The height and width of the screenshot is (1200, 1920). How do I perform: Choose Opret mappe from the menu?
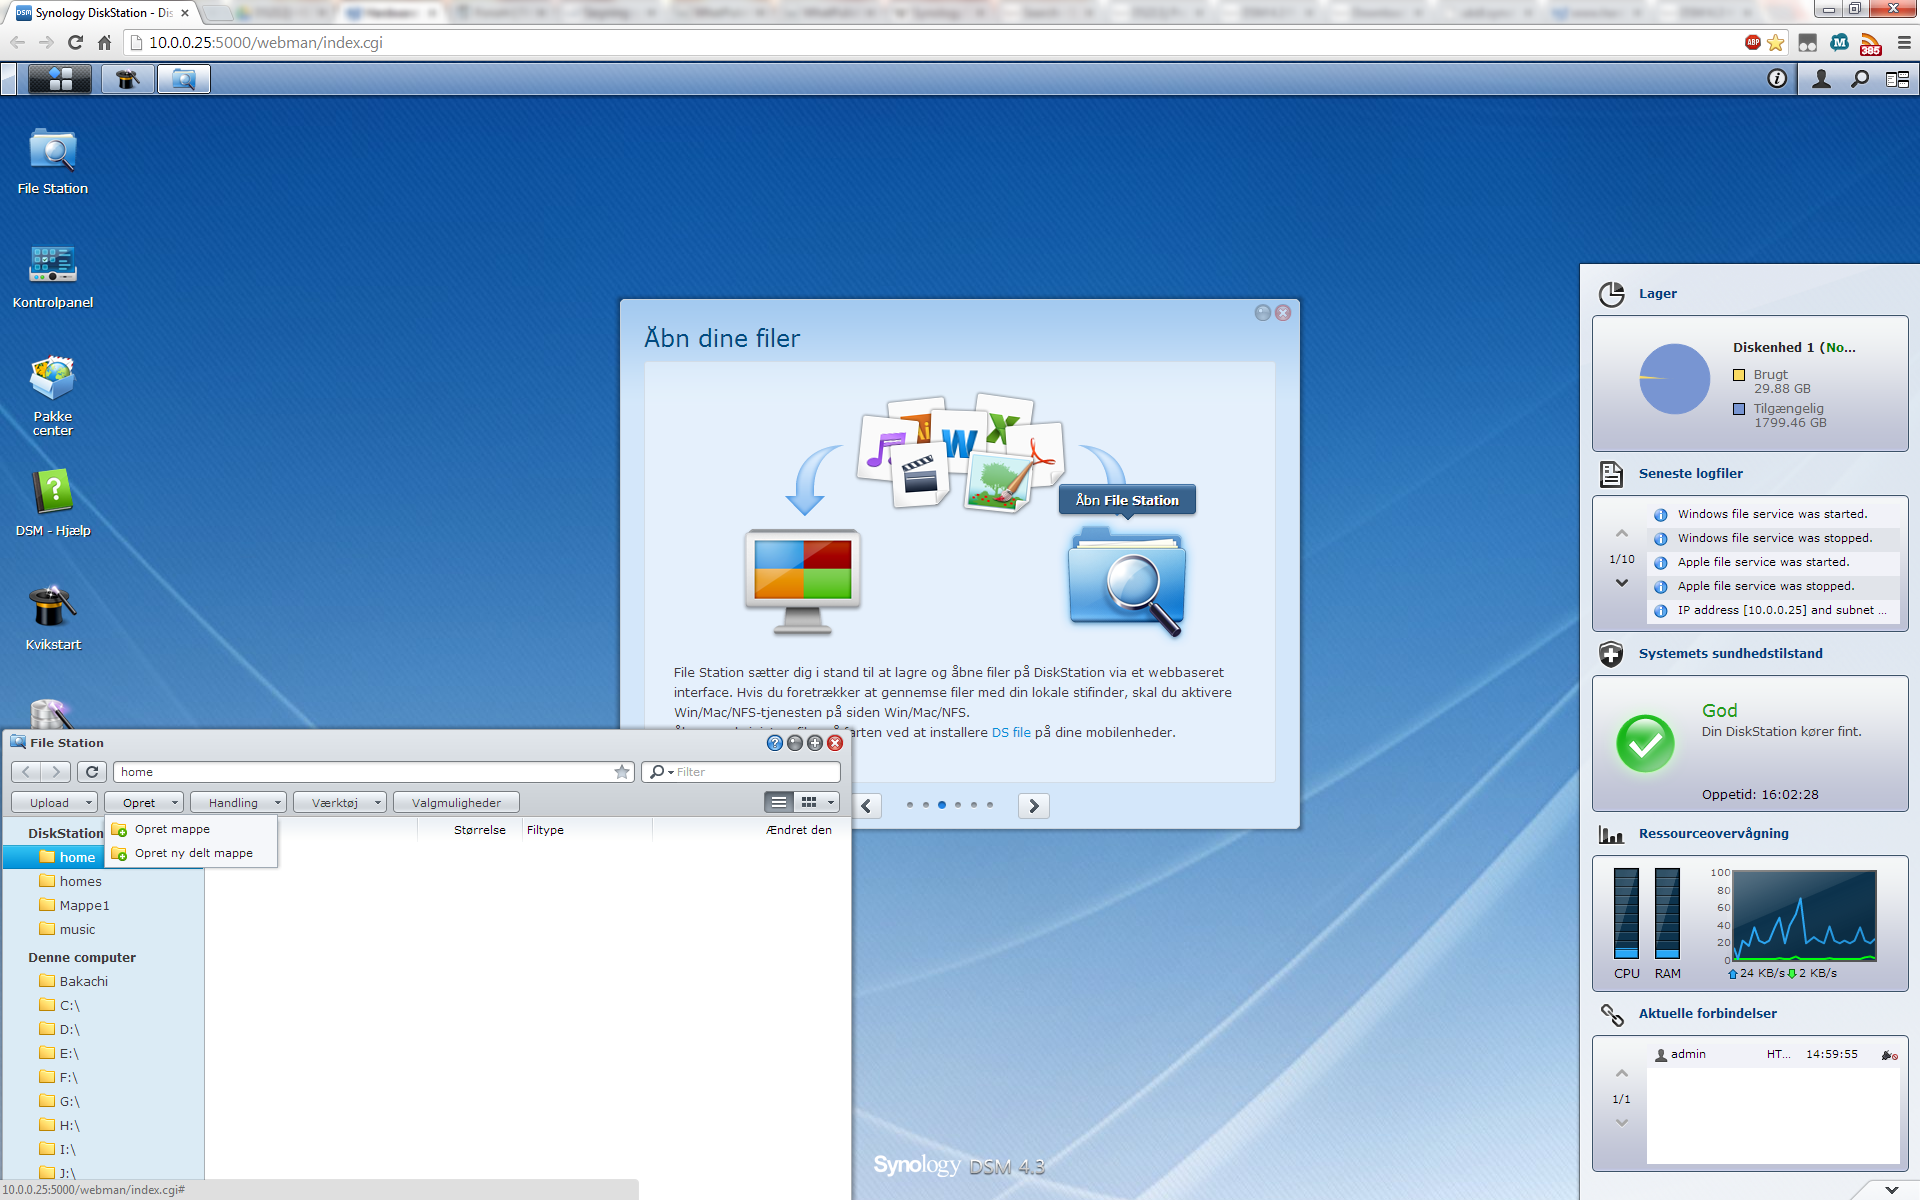tap(191, 829)
